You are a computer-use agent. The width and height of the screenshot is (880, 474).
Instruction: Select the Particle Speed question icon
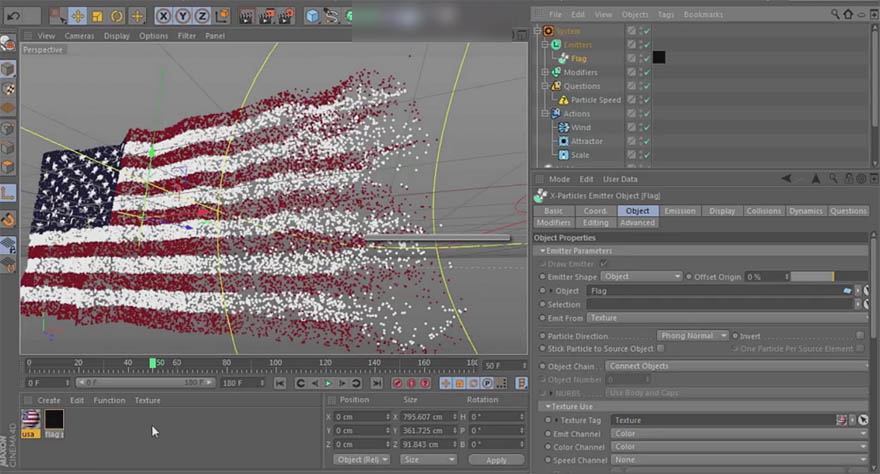click(563, 100)
